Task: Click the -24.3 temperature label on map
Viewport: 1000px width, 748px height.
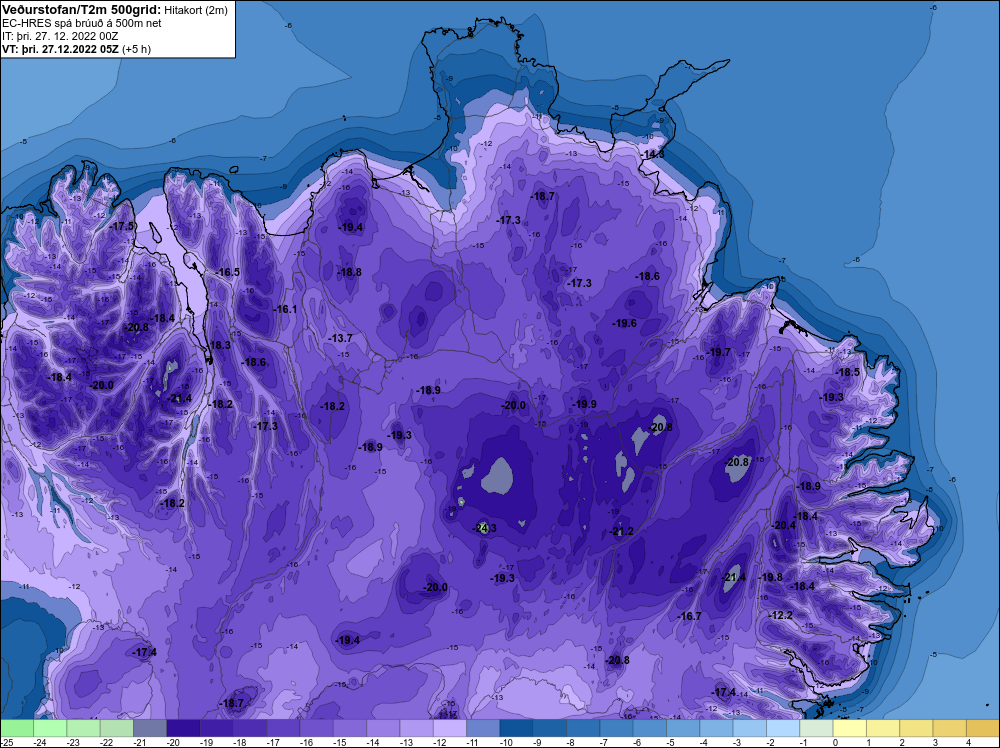Action: [x=484, y=528]
